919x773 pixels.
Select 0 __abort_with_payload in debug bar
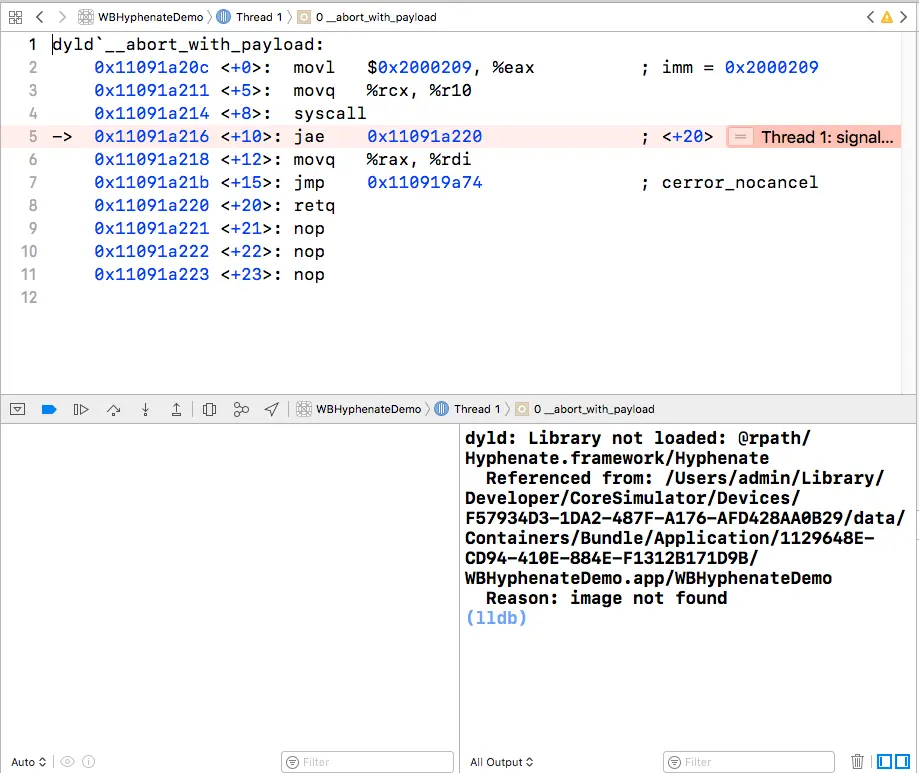click(586, 409)
